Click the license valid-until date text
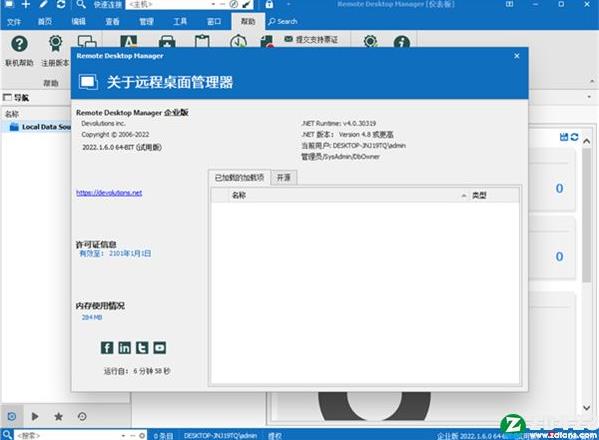The image size is (599, 440). 115,254
